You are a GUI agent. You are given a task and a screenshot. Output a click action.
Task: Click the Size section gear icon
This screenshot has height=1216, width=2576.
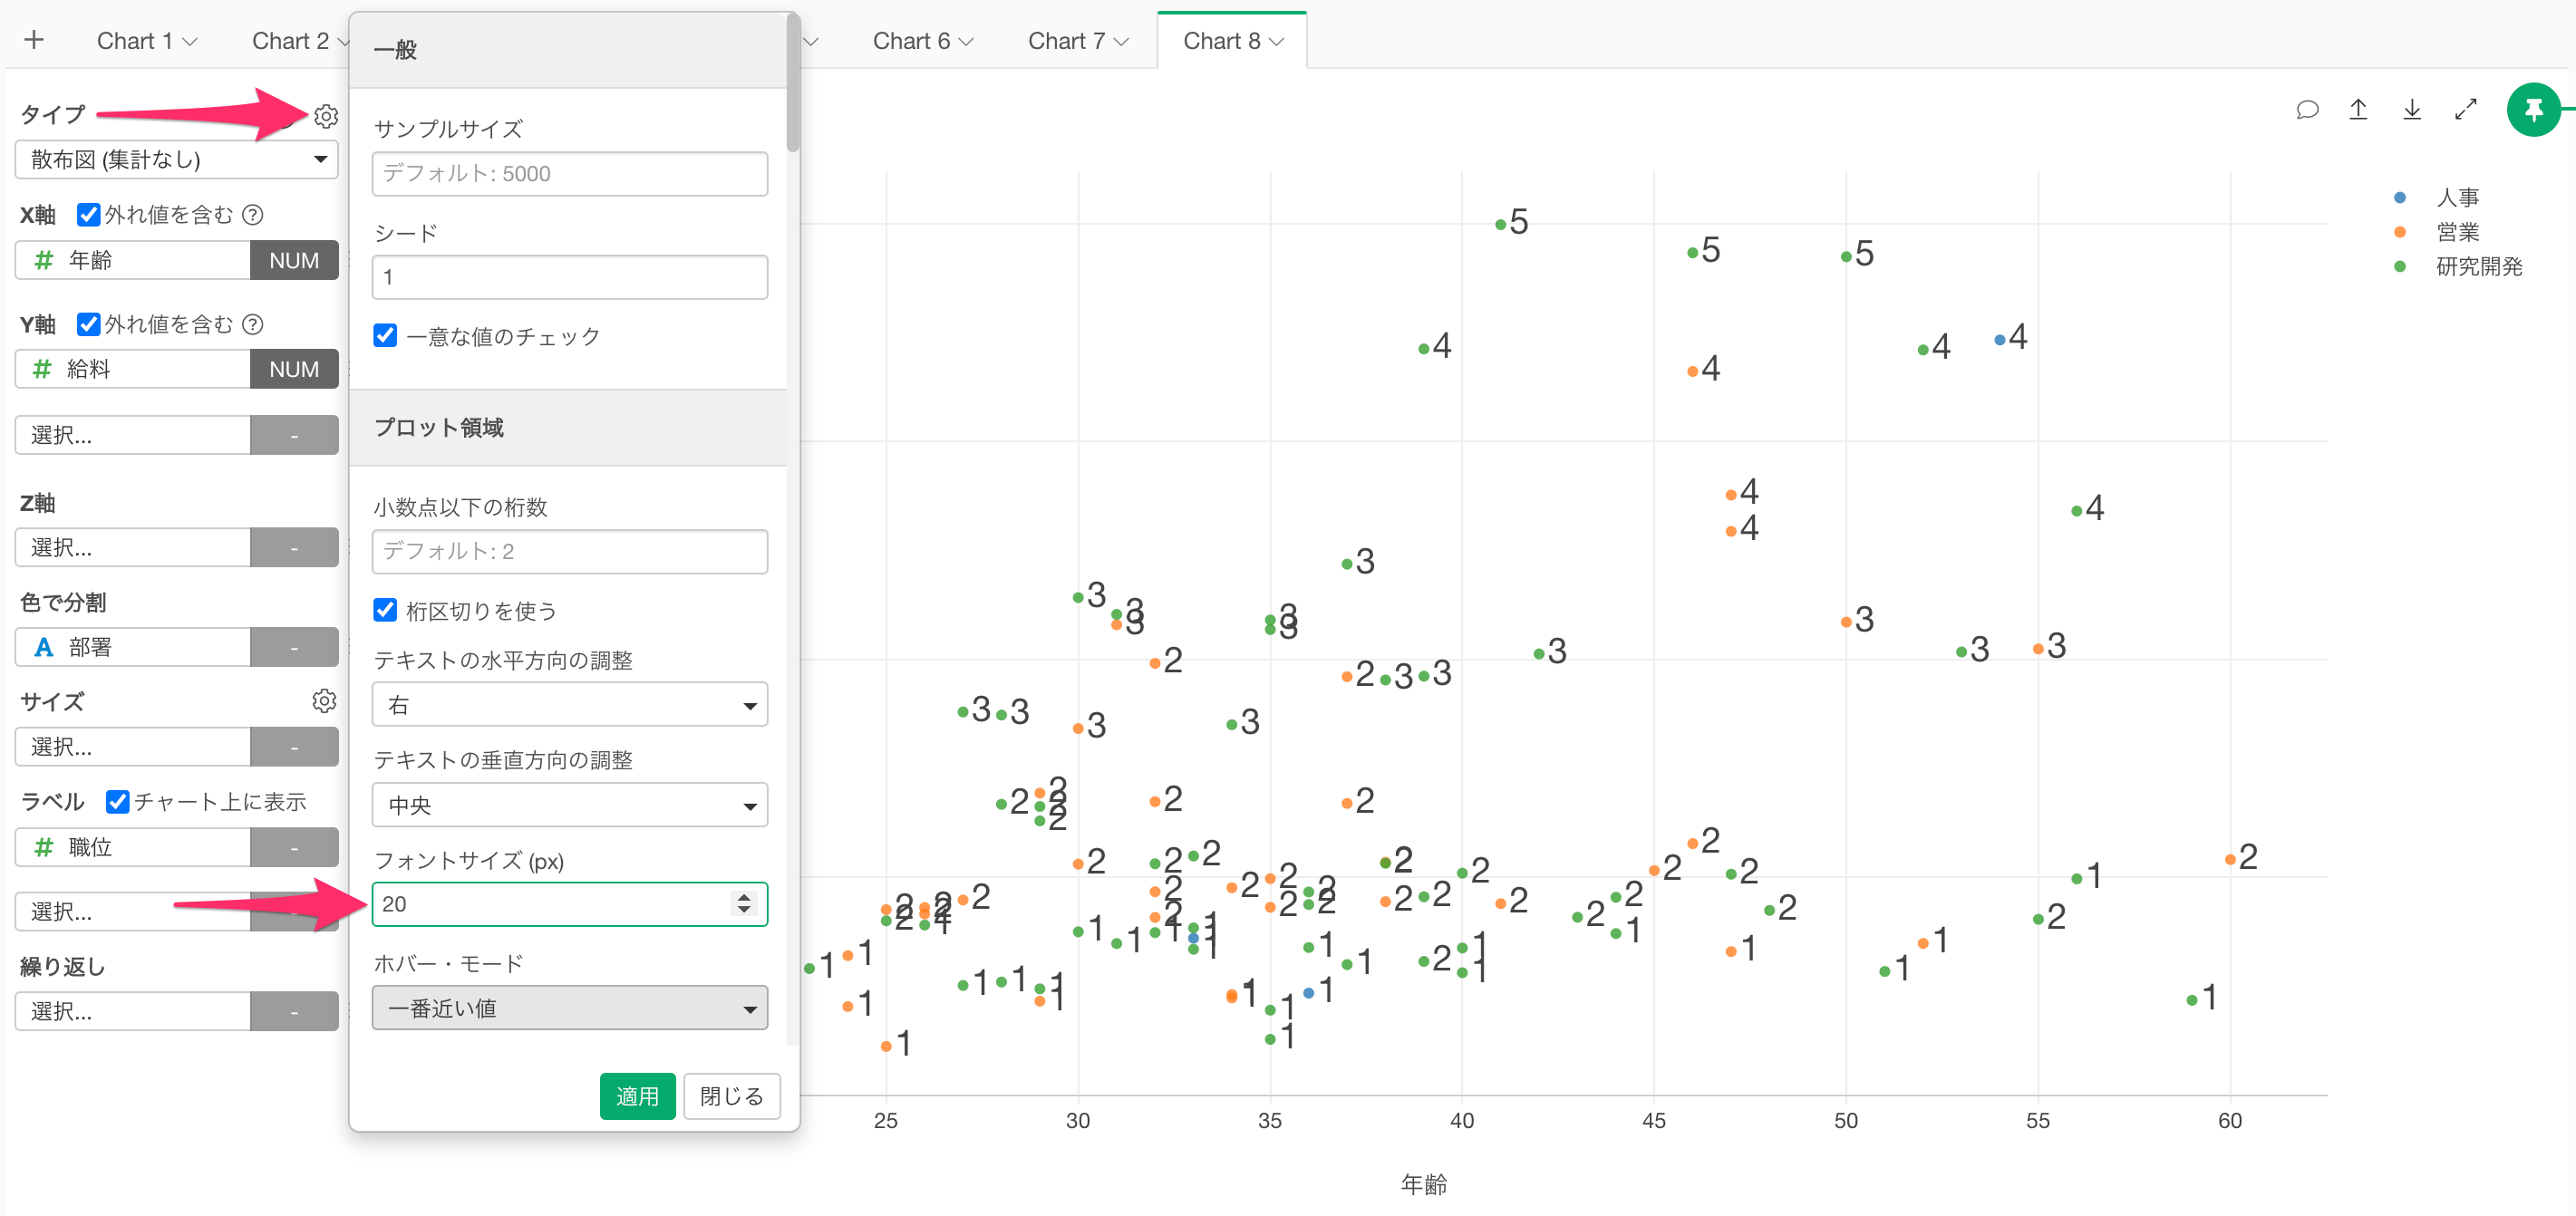(324, 700)
